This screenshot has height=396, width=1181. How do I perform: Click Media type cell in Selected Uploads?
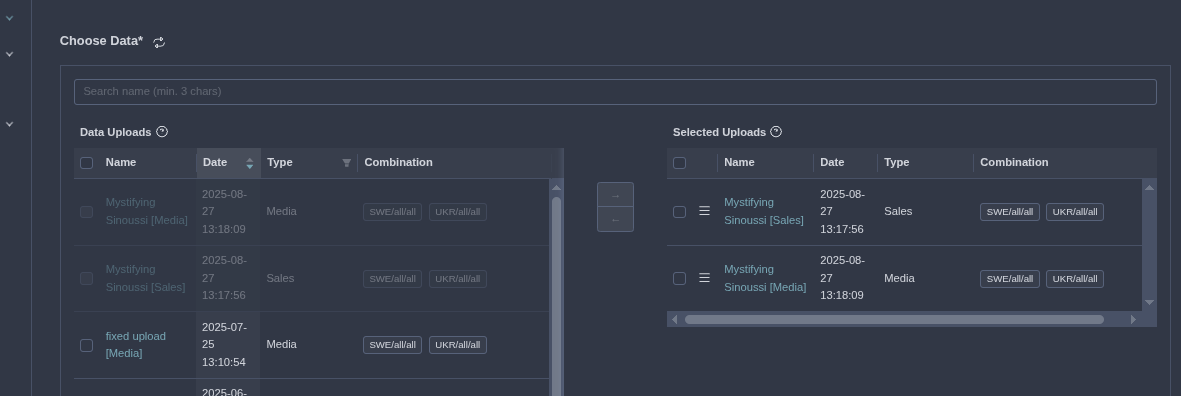[899, 278]
